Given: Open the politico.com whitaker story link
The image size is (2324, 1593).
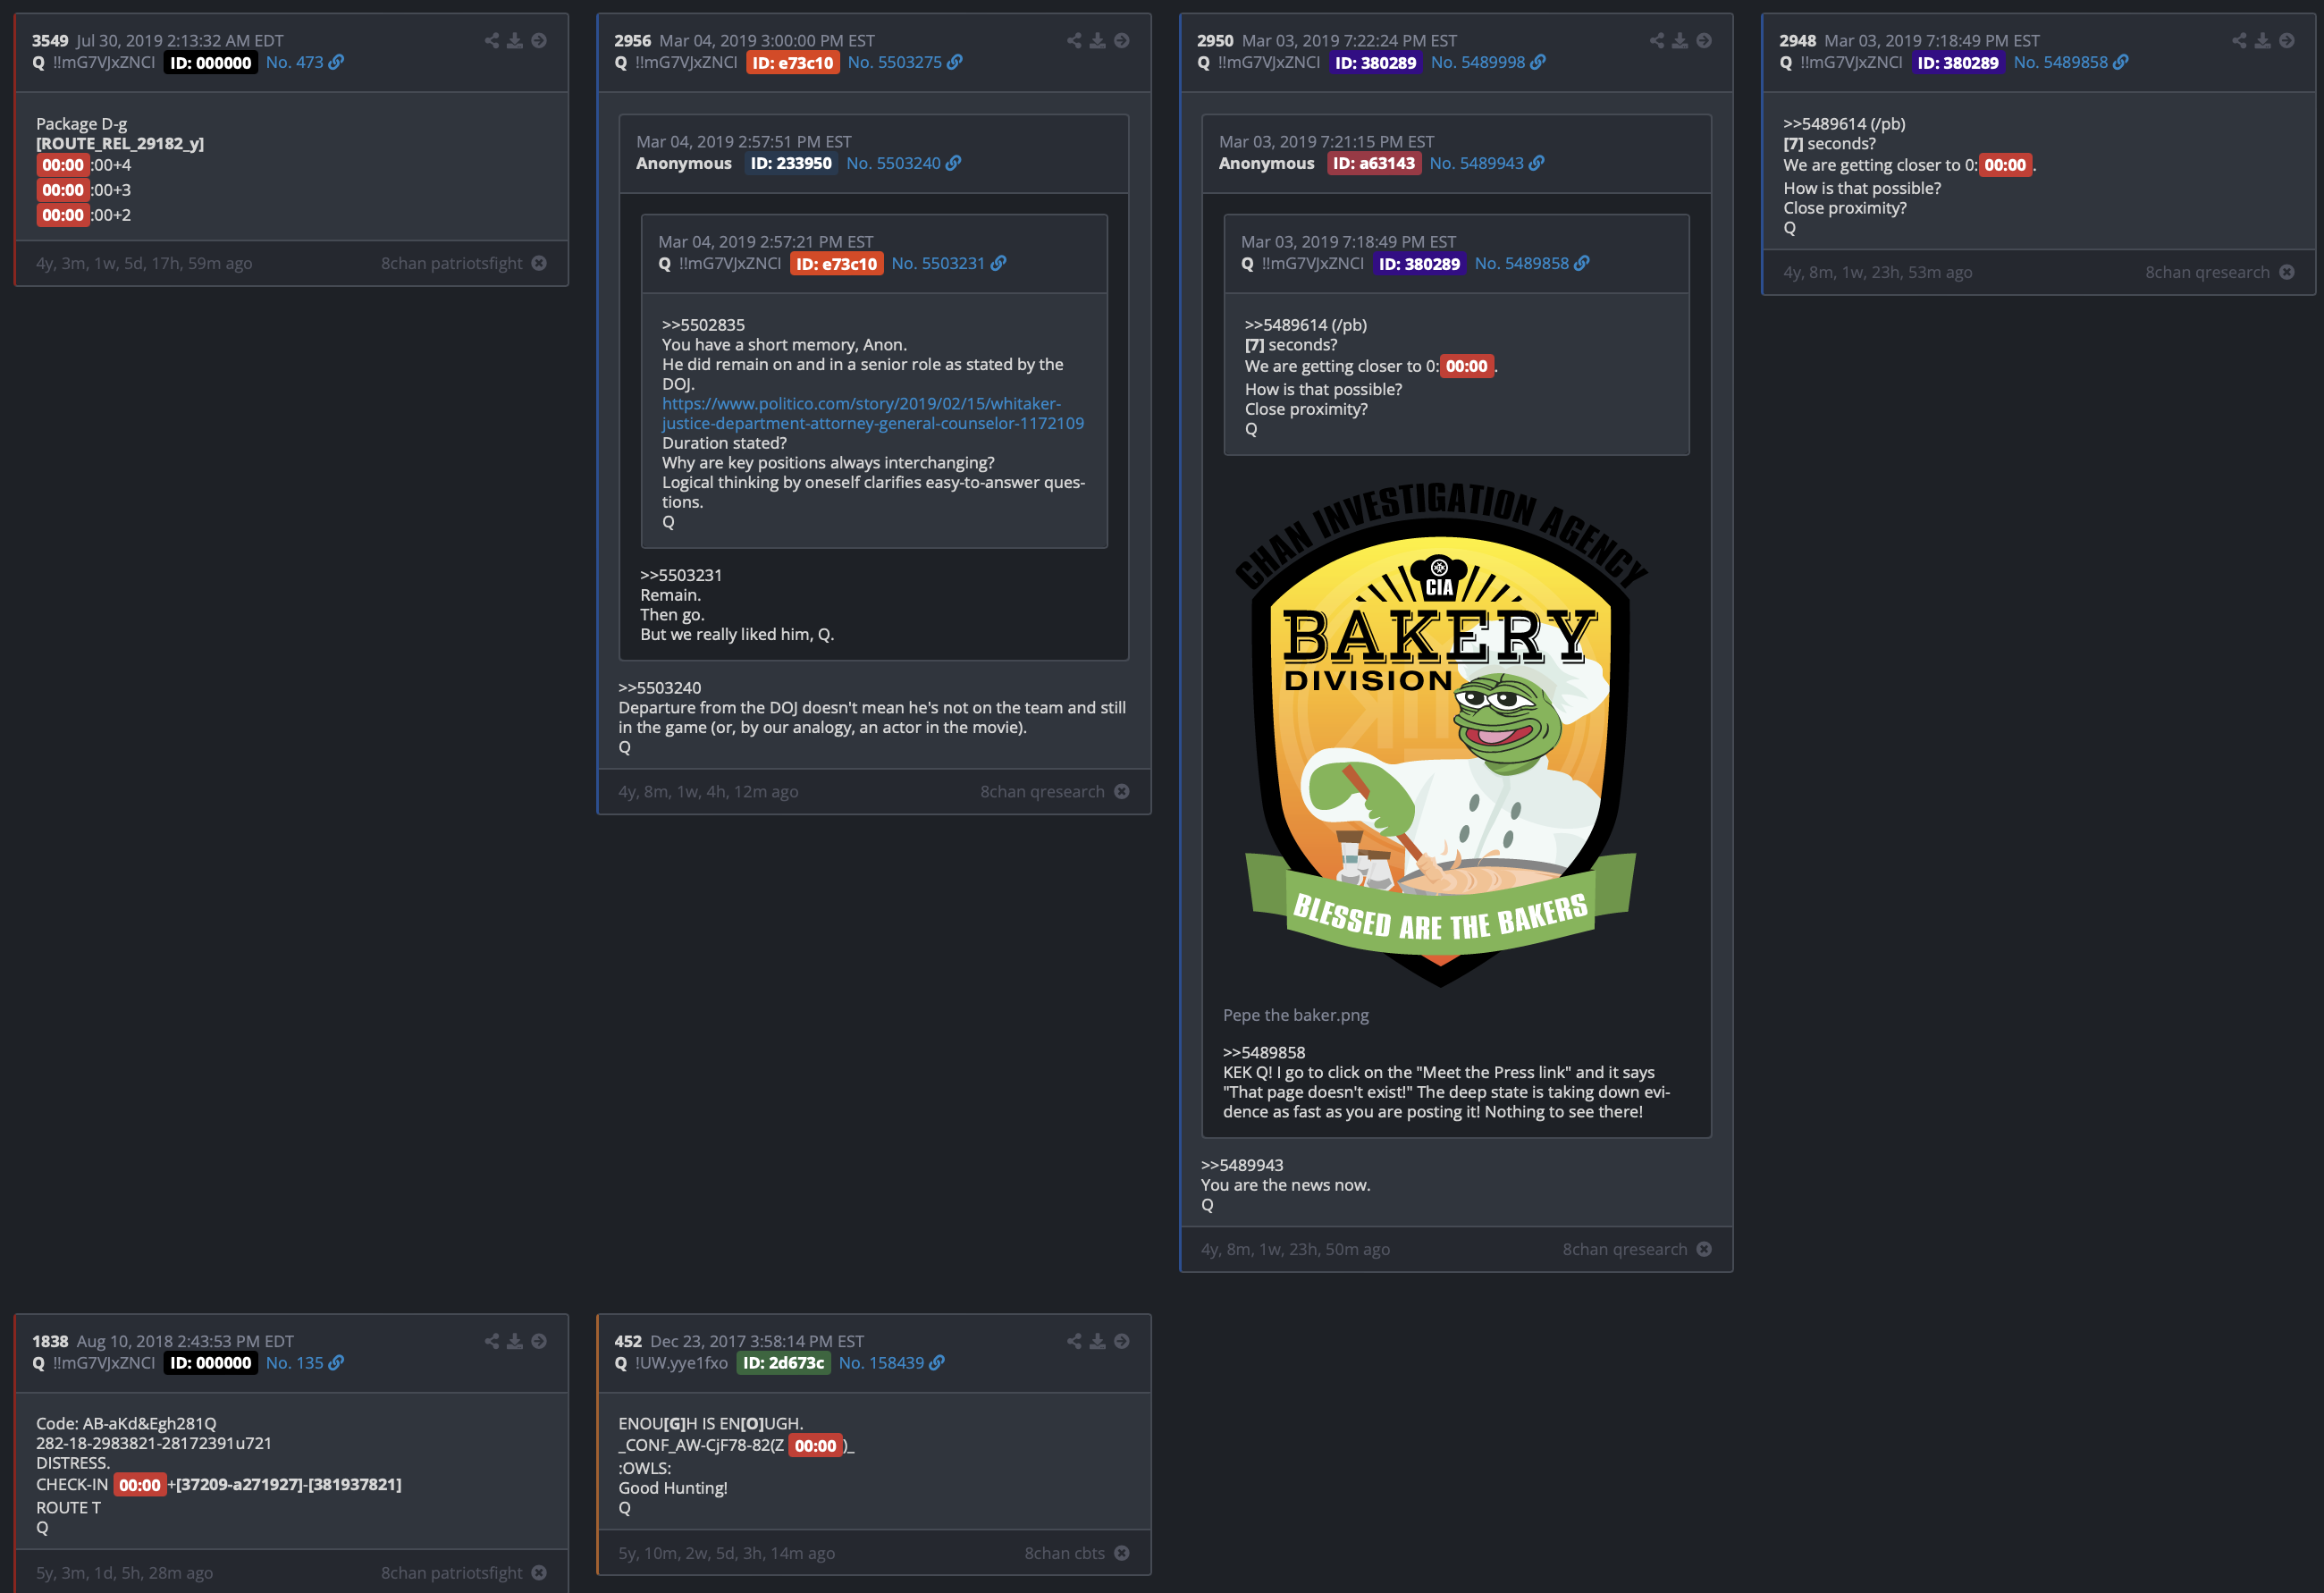Looking at the screenshot, I should [x=872, y=413].
